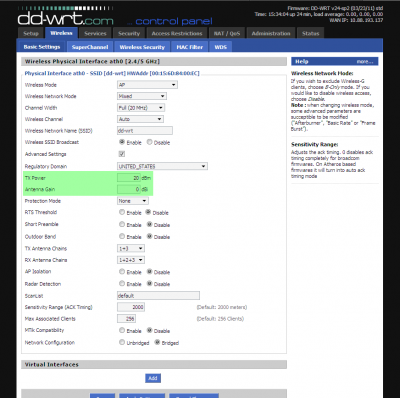Toggle the Advanced Settings checkbox

tap(122, 154)
